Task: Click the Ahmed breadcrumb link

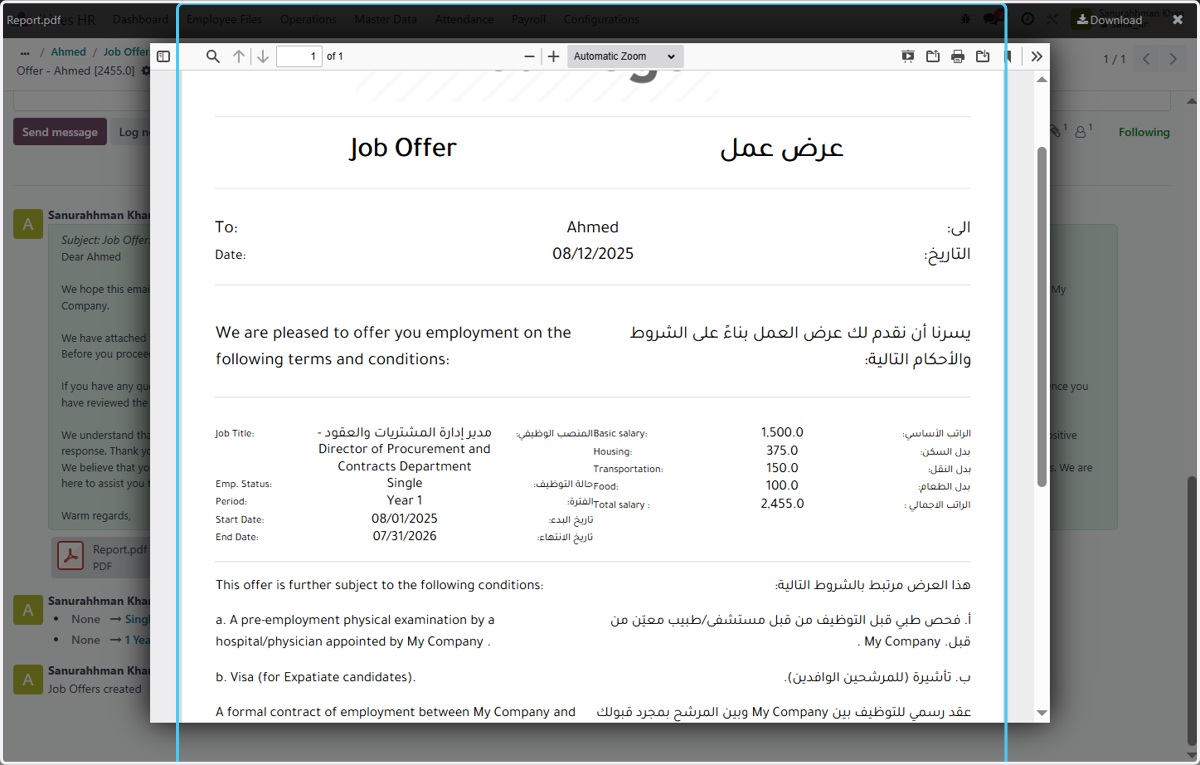Action: click(x=69, y=52)
